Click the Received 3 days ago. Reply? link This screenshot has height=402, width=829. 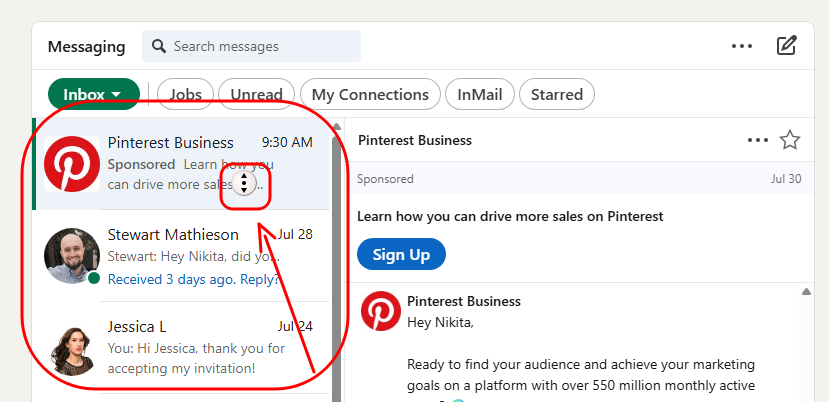194,279
